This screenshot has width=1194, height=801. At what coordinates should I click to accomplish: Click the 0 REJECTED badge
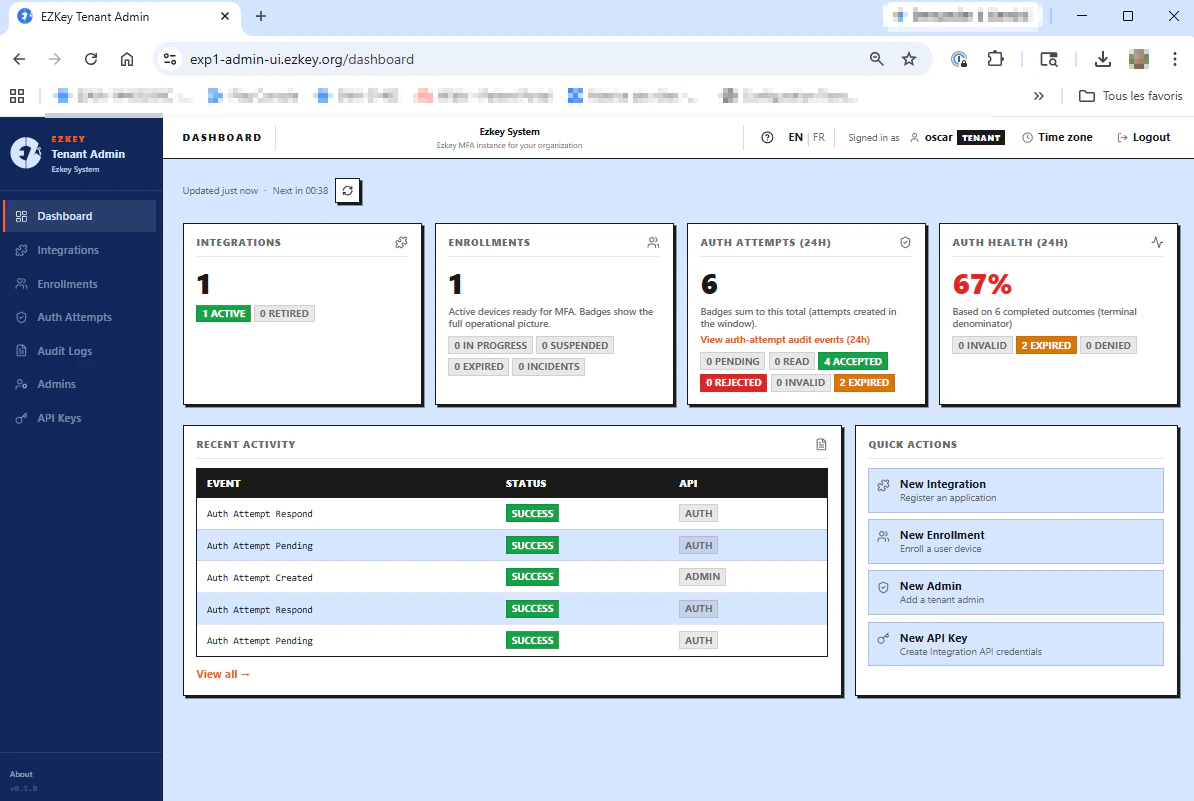tap(733, 383)
